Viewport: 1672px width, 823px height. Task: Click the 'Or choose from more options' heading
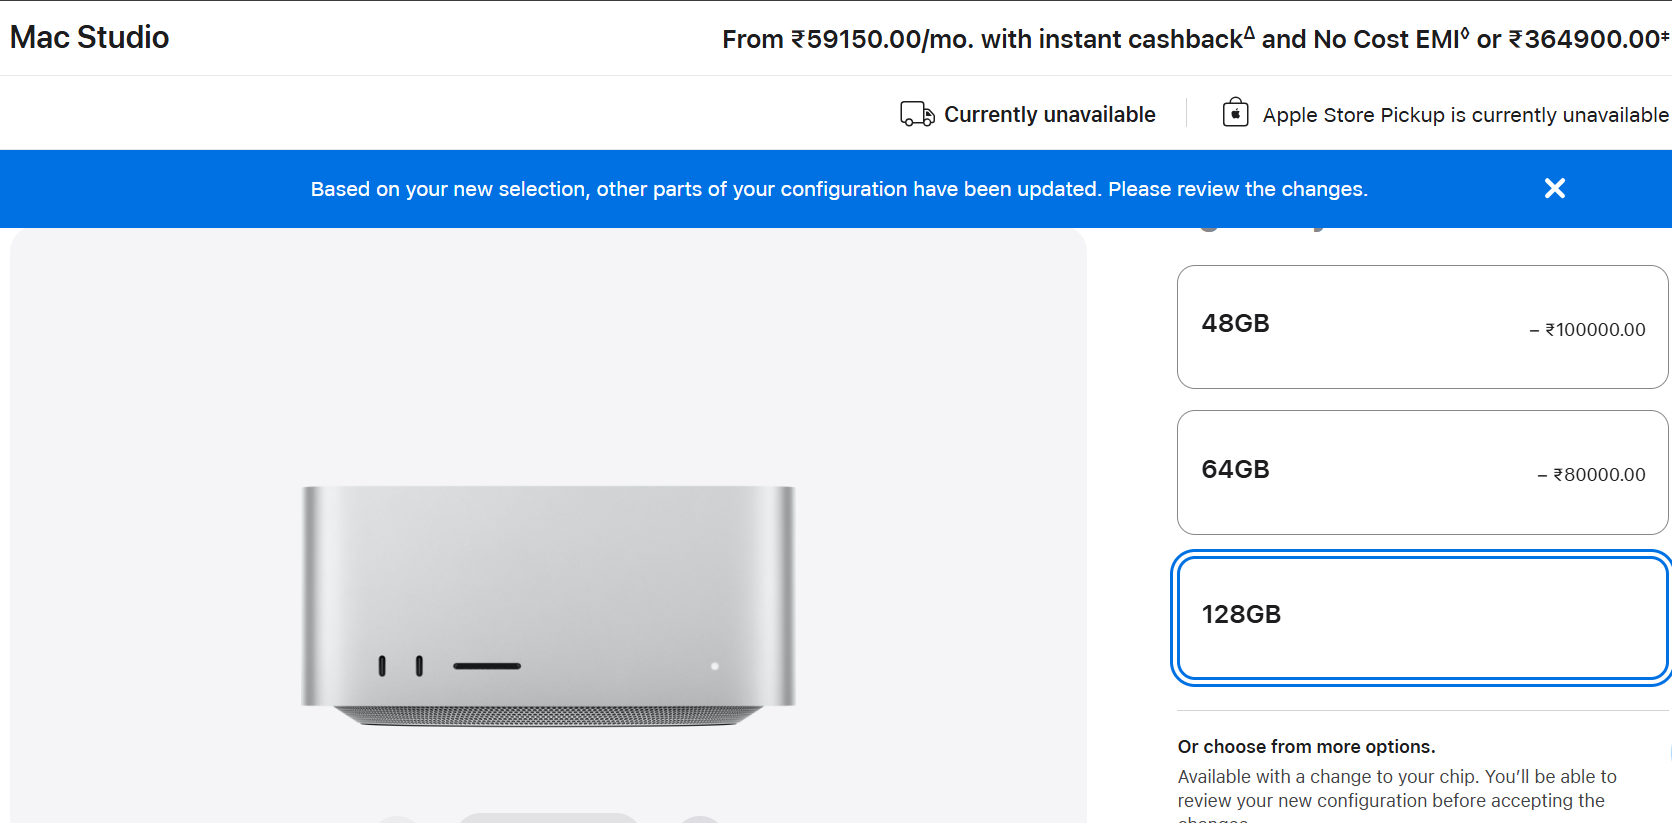[x=1306, y=747]
